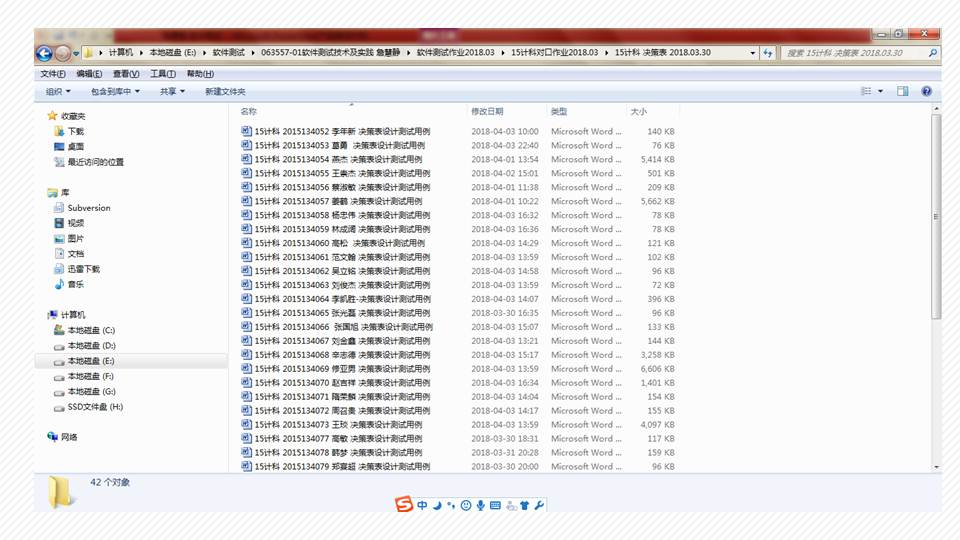Click the Sogou voice input microphone icon
This screenshot has height=540, width=960.
(480, 505)
